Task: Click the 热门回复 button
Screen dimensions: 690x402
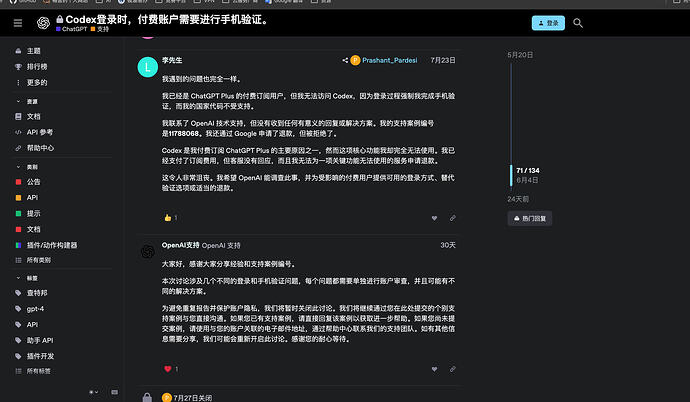Action: (530, 219)
